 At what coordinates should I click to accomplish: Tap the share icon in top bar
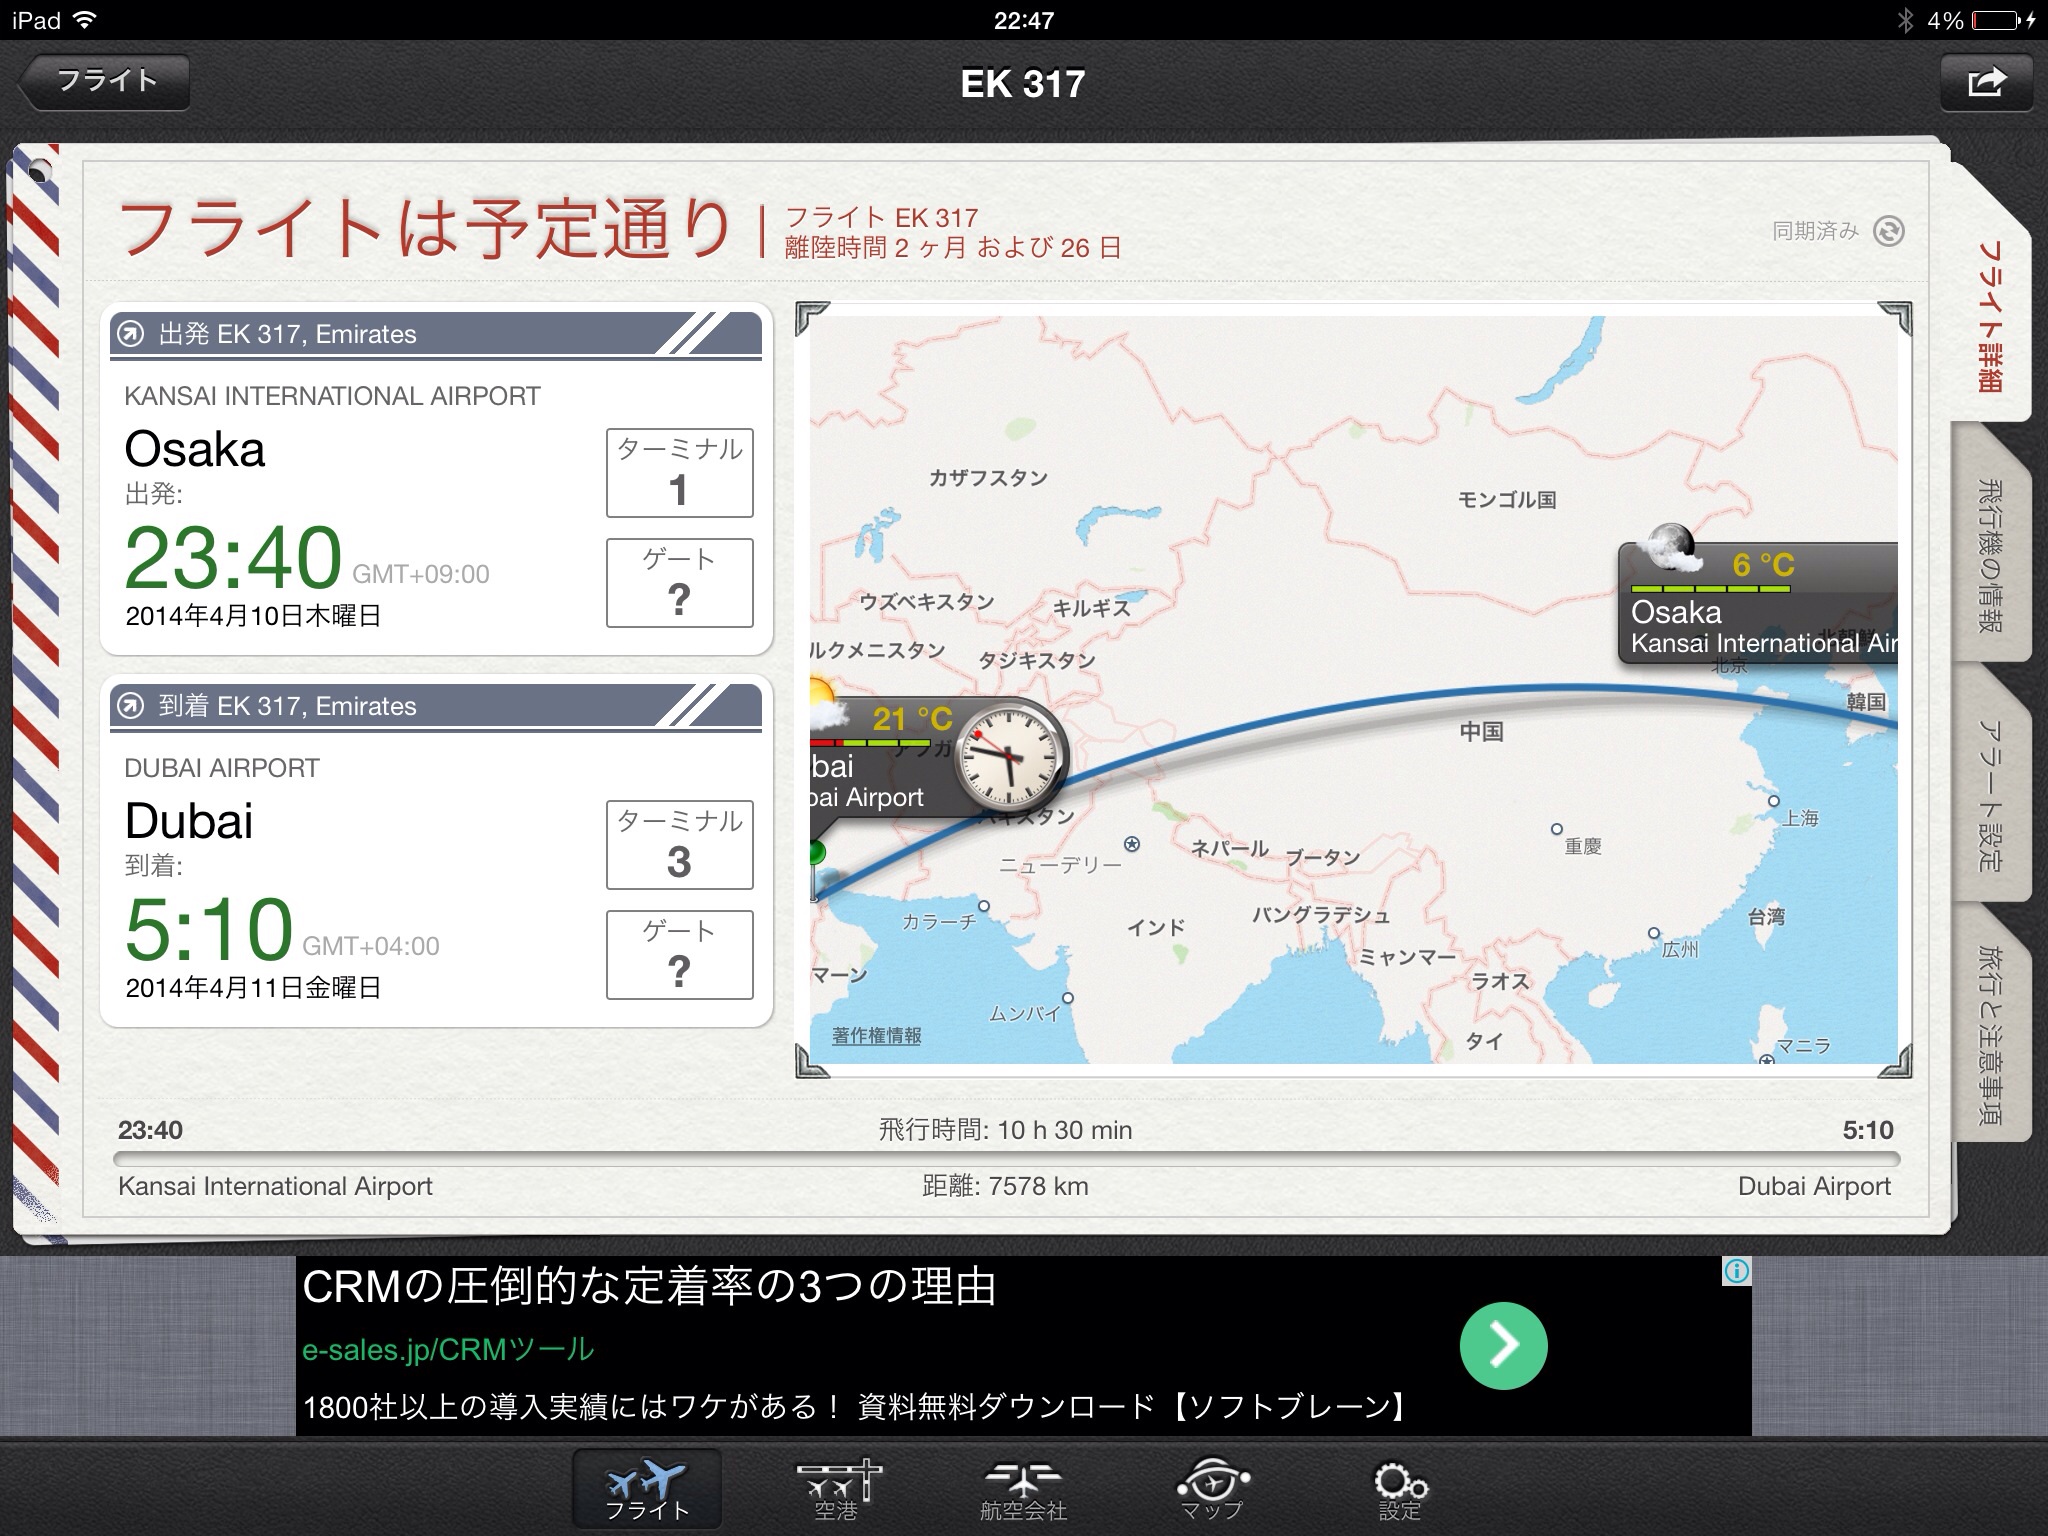click(1986, 82)
